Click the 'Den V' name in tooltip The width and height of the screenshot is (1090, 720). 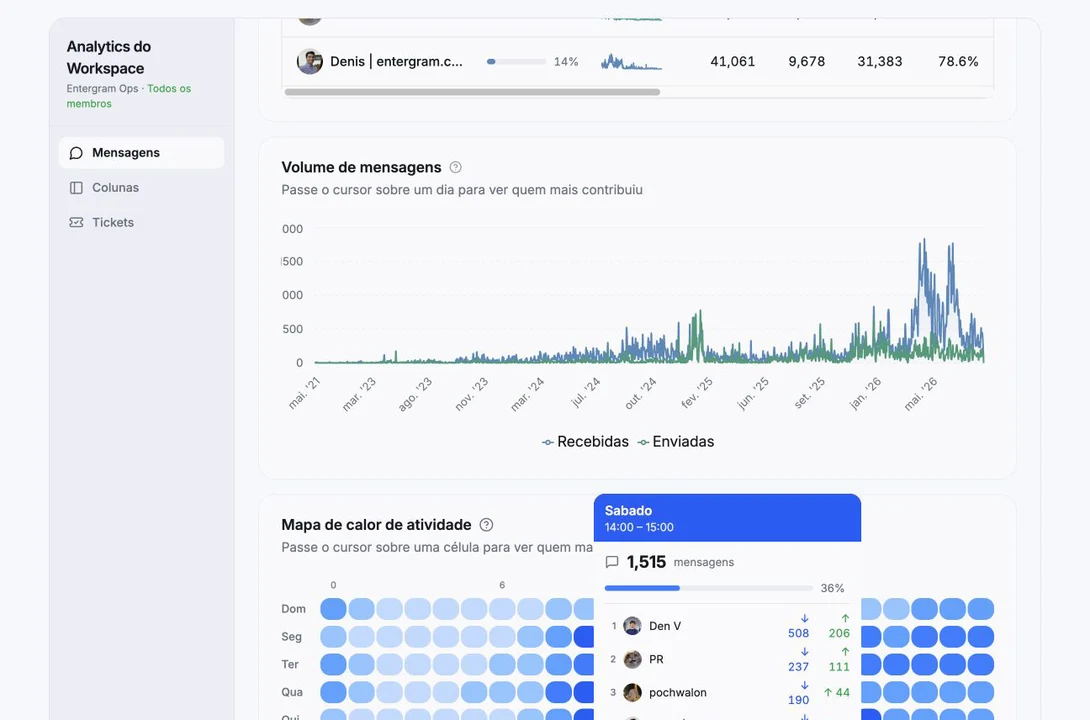tap(665, 625)
